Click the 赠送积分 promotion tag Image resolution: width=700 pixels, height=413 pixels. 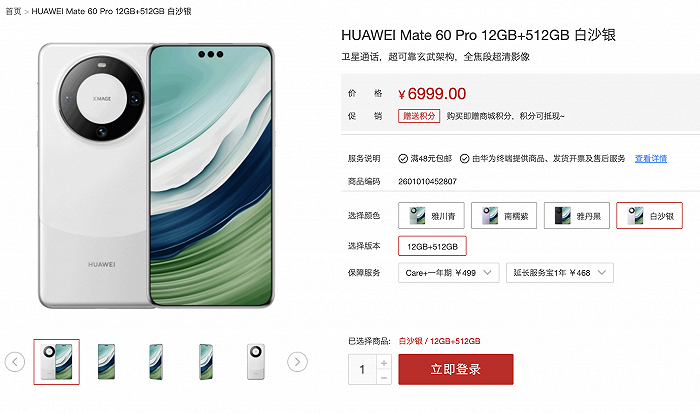tap(419, 116)
